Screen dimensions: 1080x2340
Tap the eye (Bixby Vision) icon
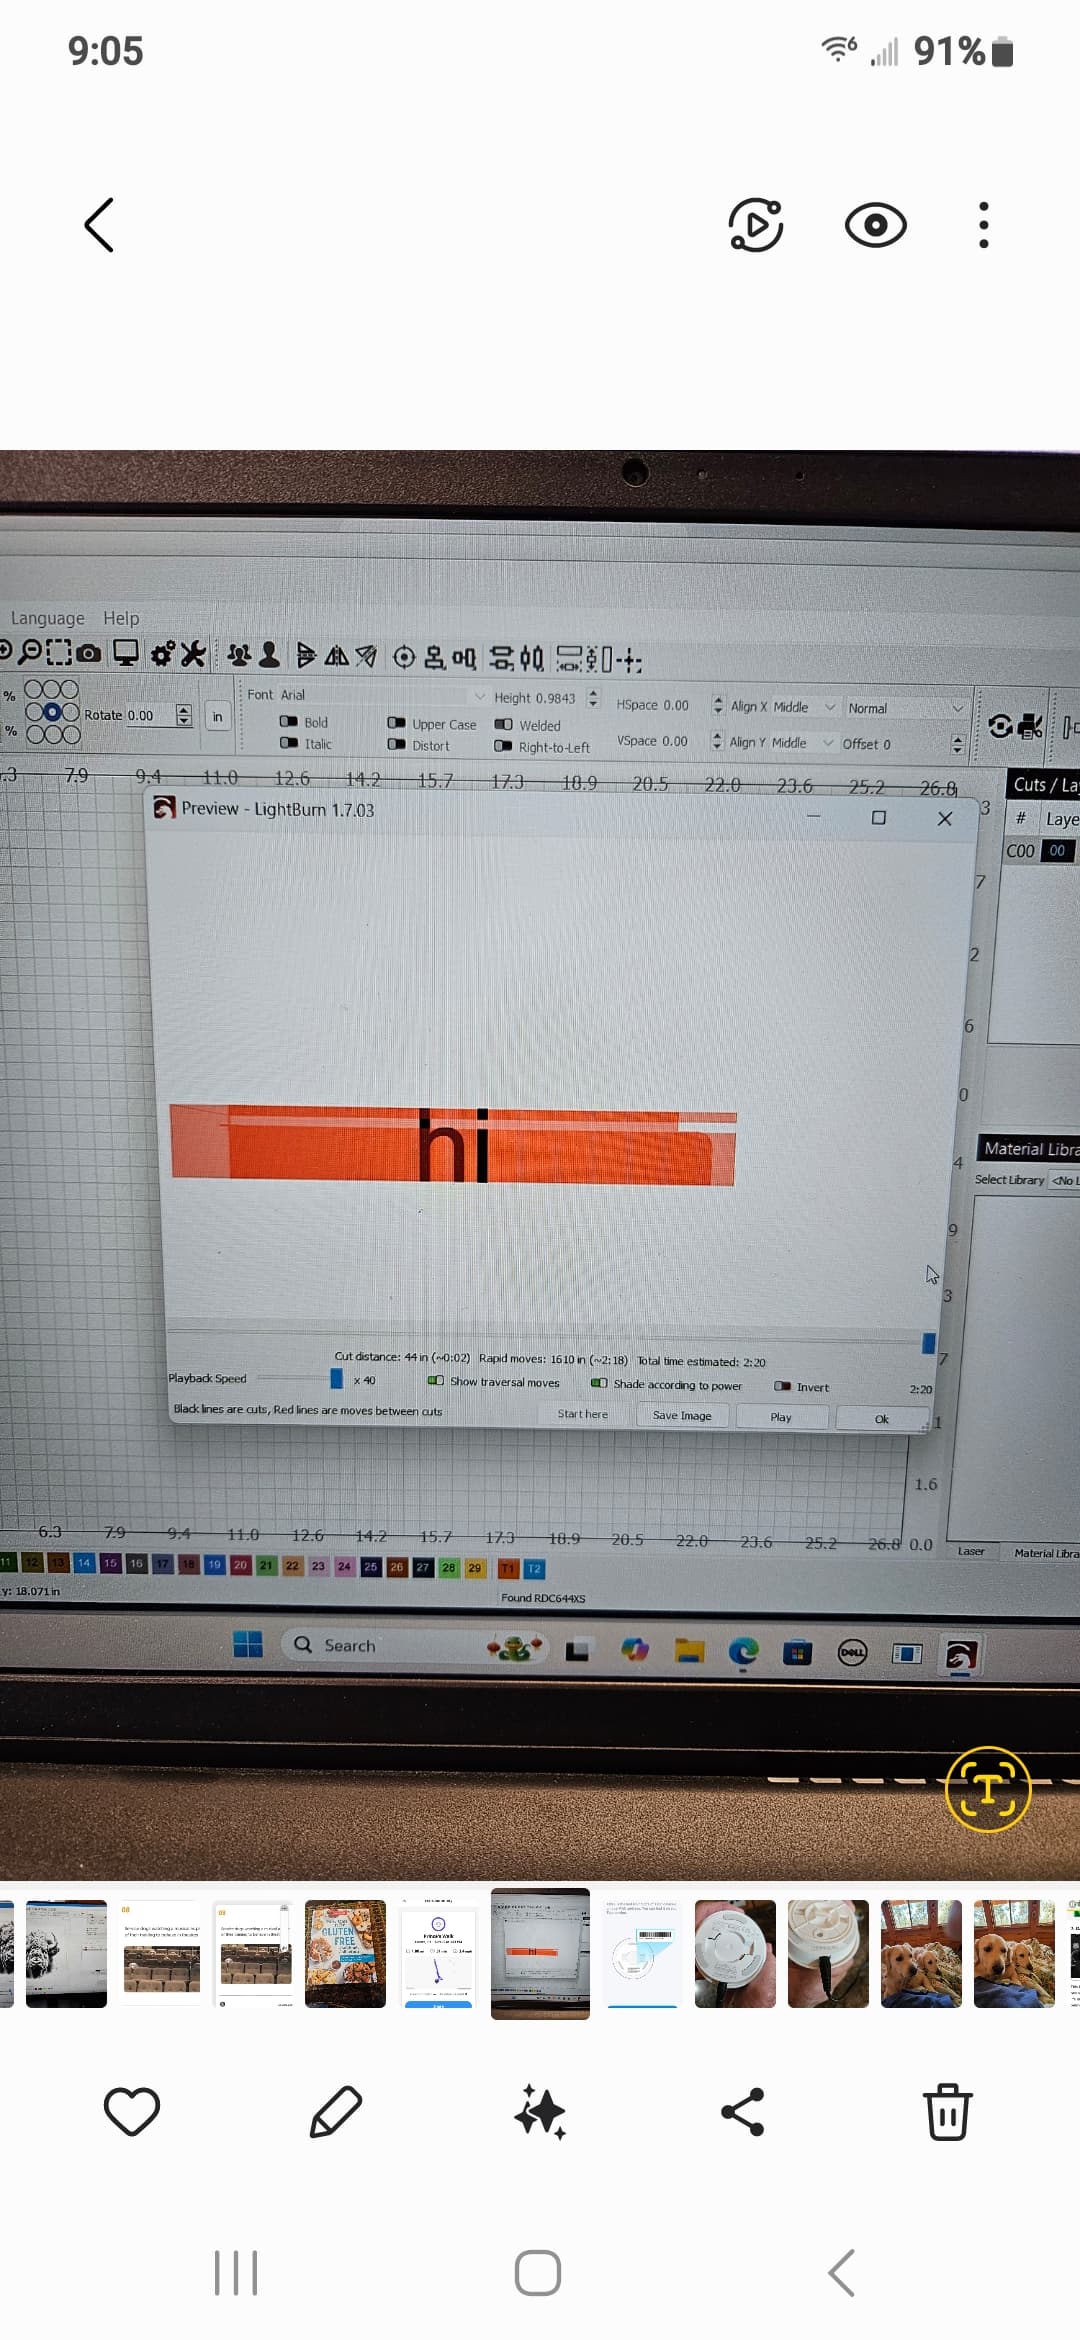click(x=875, y=225)
